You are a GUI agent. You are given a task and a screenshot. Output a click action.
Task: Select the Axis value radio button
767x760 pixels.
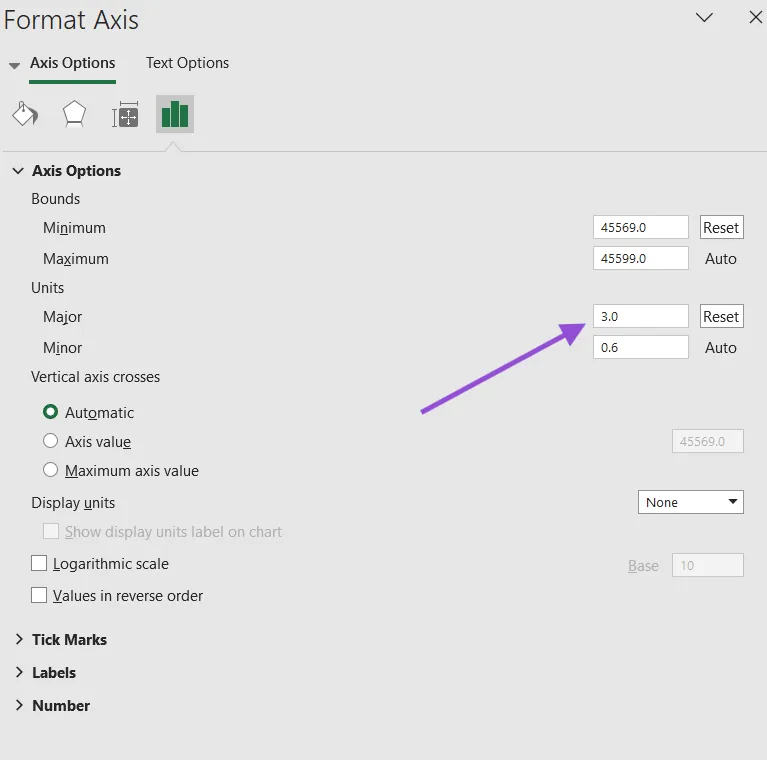[x=50, y=441]
